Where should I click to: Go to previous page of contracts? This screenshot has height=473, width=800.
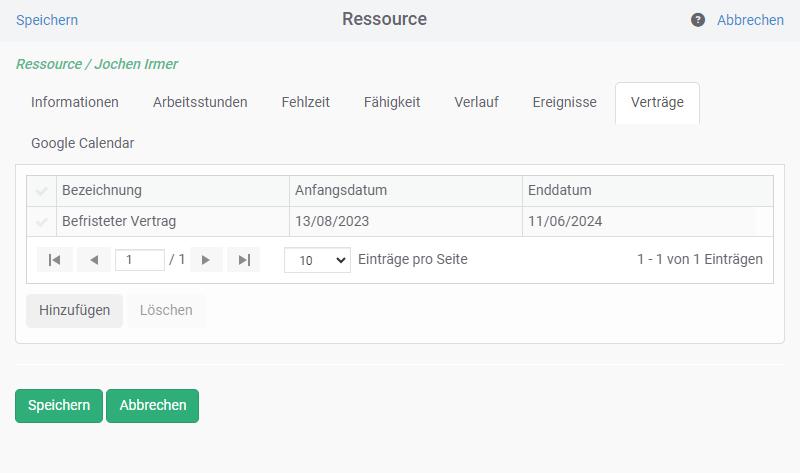[93, 260]
